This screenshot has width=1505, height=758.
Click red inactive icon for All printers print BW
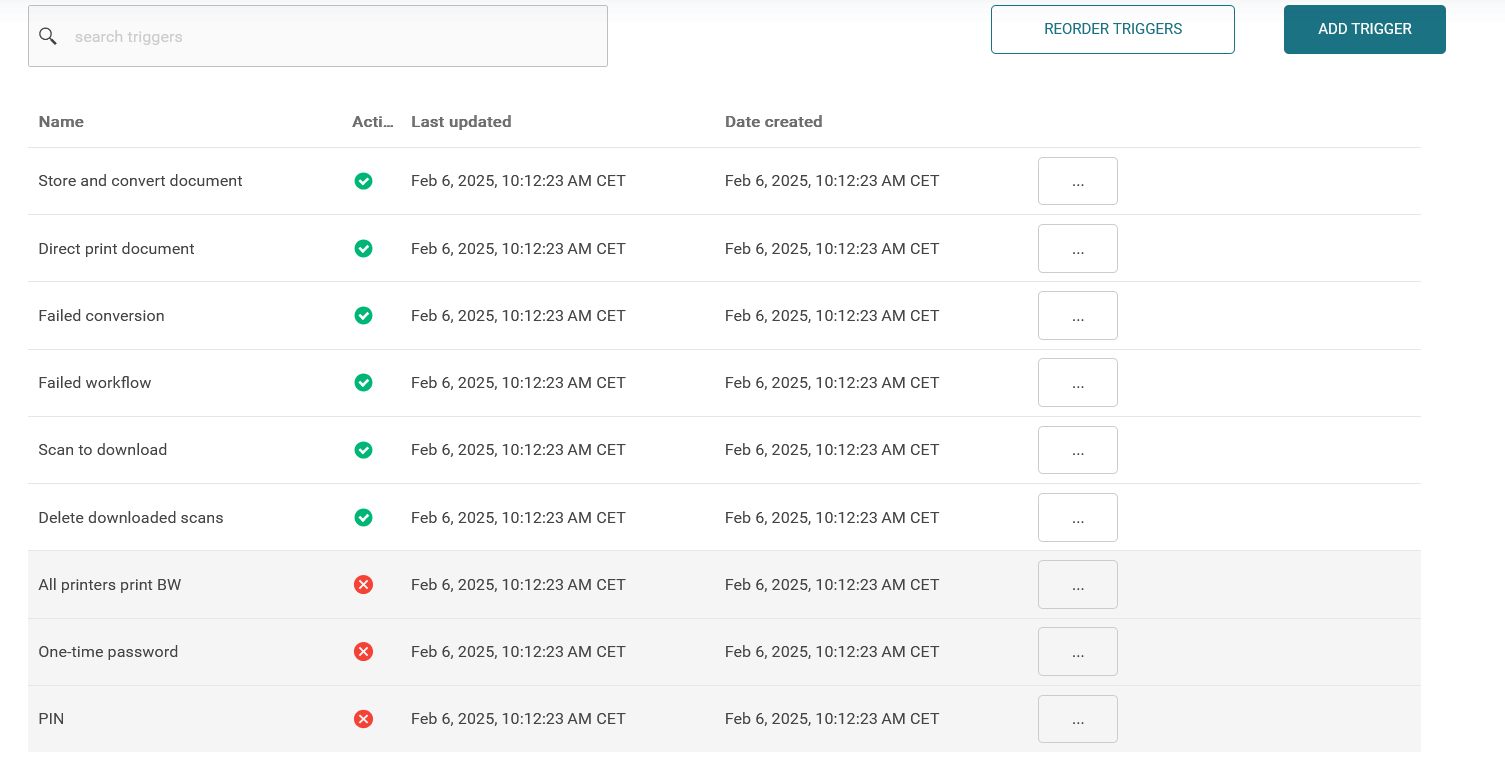click(x=363, y=584)
